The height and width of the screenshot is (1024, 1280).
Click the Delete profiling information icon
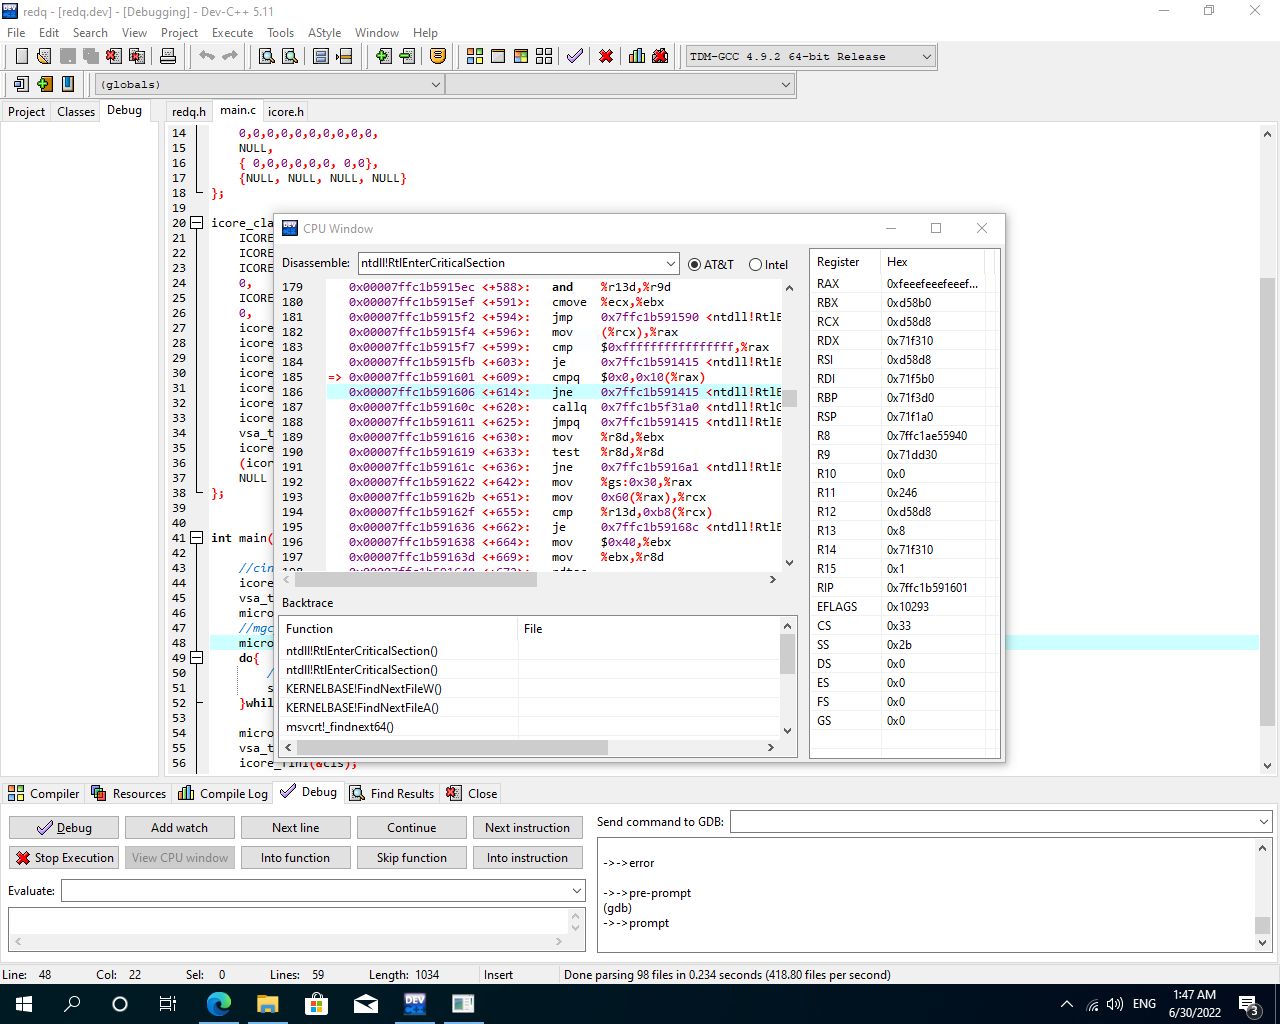pyautogui.click(x=660, y=56)
